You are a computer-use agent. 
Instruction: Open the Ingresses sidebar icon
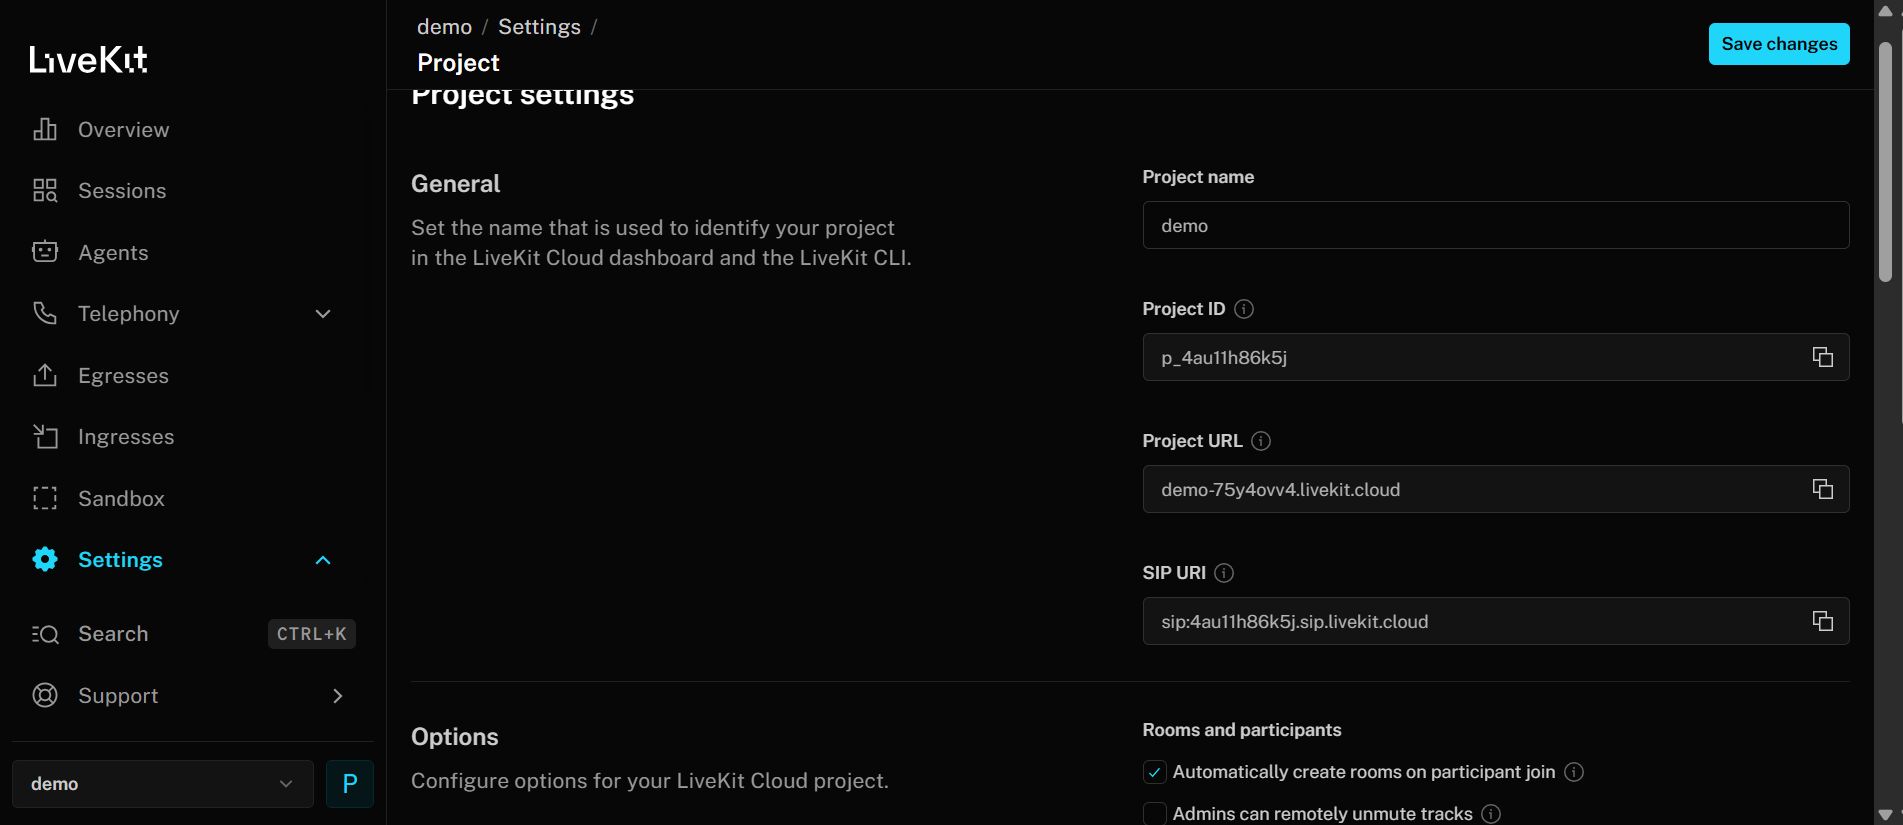[45, 436]
